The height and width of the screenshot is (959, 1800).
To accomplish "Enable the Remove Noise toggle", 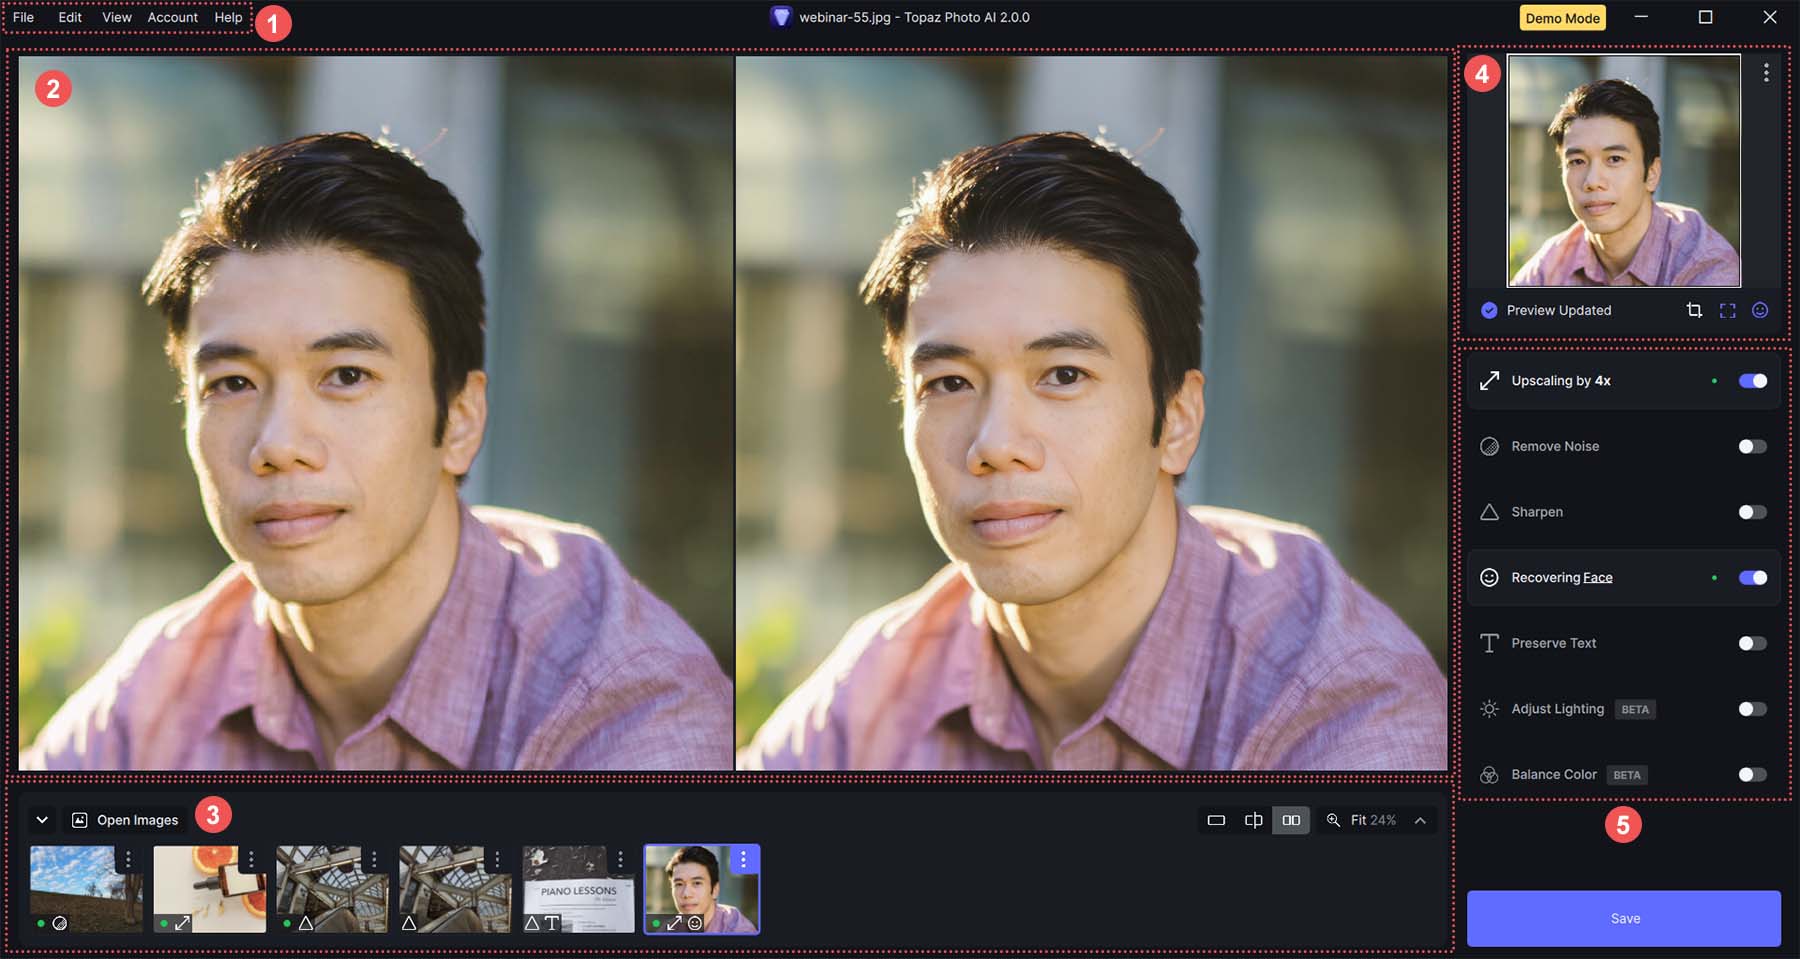I will pos(1752,447).
